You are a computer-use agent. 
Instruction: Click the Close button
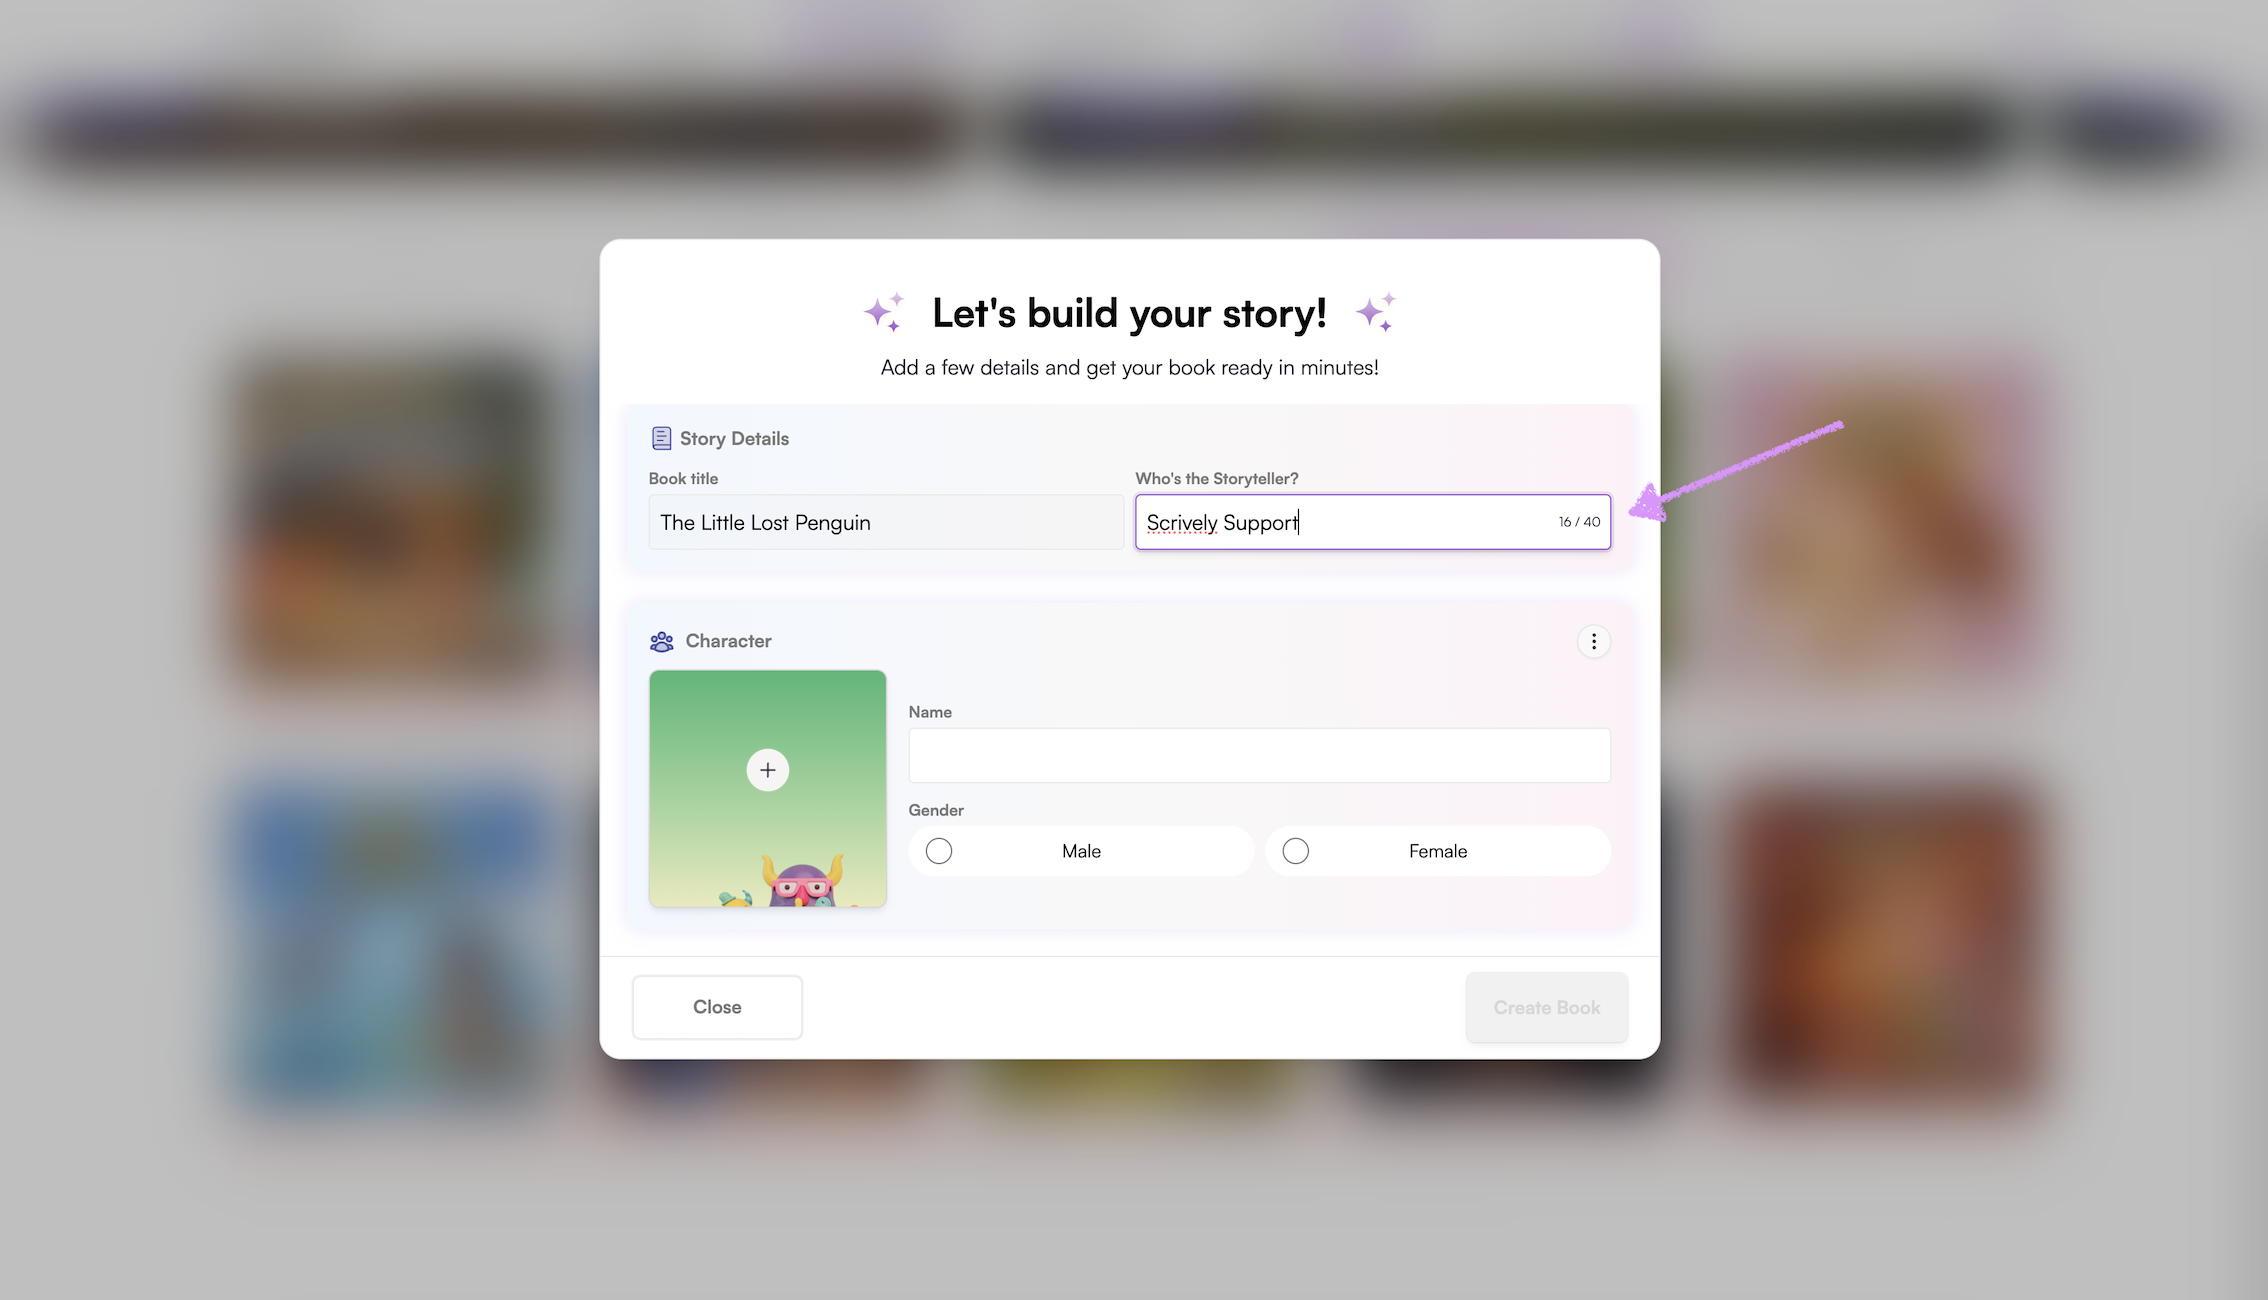[x=717, y=1007]
